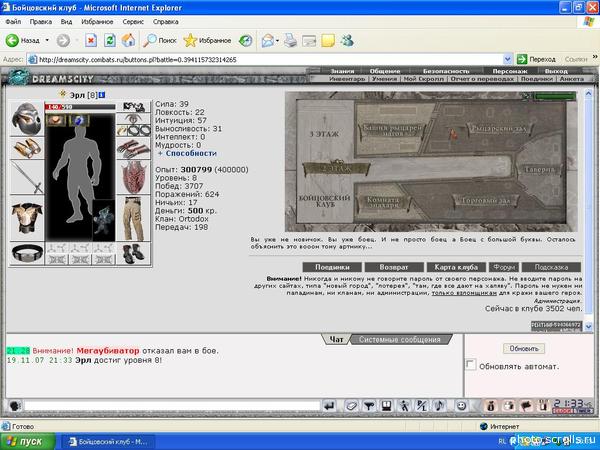This screenshot has height=450, width=600.
Task: Click the smiley face icon in chat bar
Action: click(461, 406)
